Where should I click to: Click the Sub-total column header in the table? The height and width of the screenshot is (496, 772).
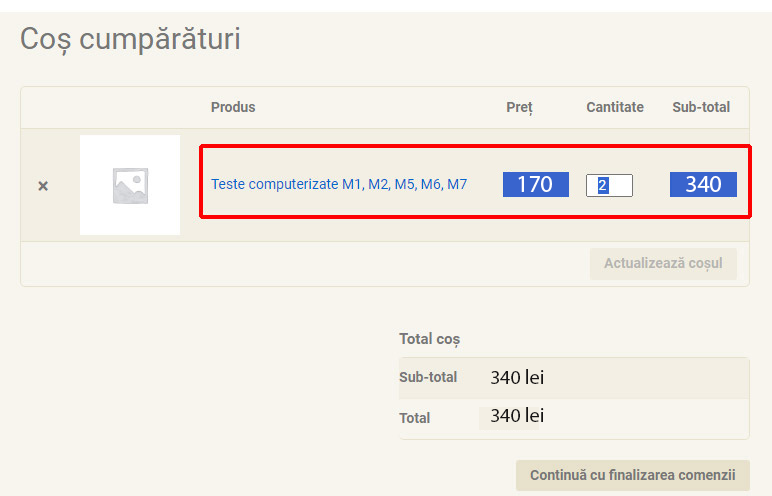700,107
